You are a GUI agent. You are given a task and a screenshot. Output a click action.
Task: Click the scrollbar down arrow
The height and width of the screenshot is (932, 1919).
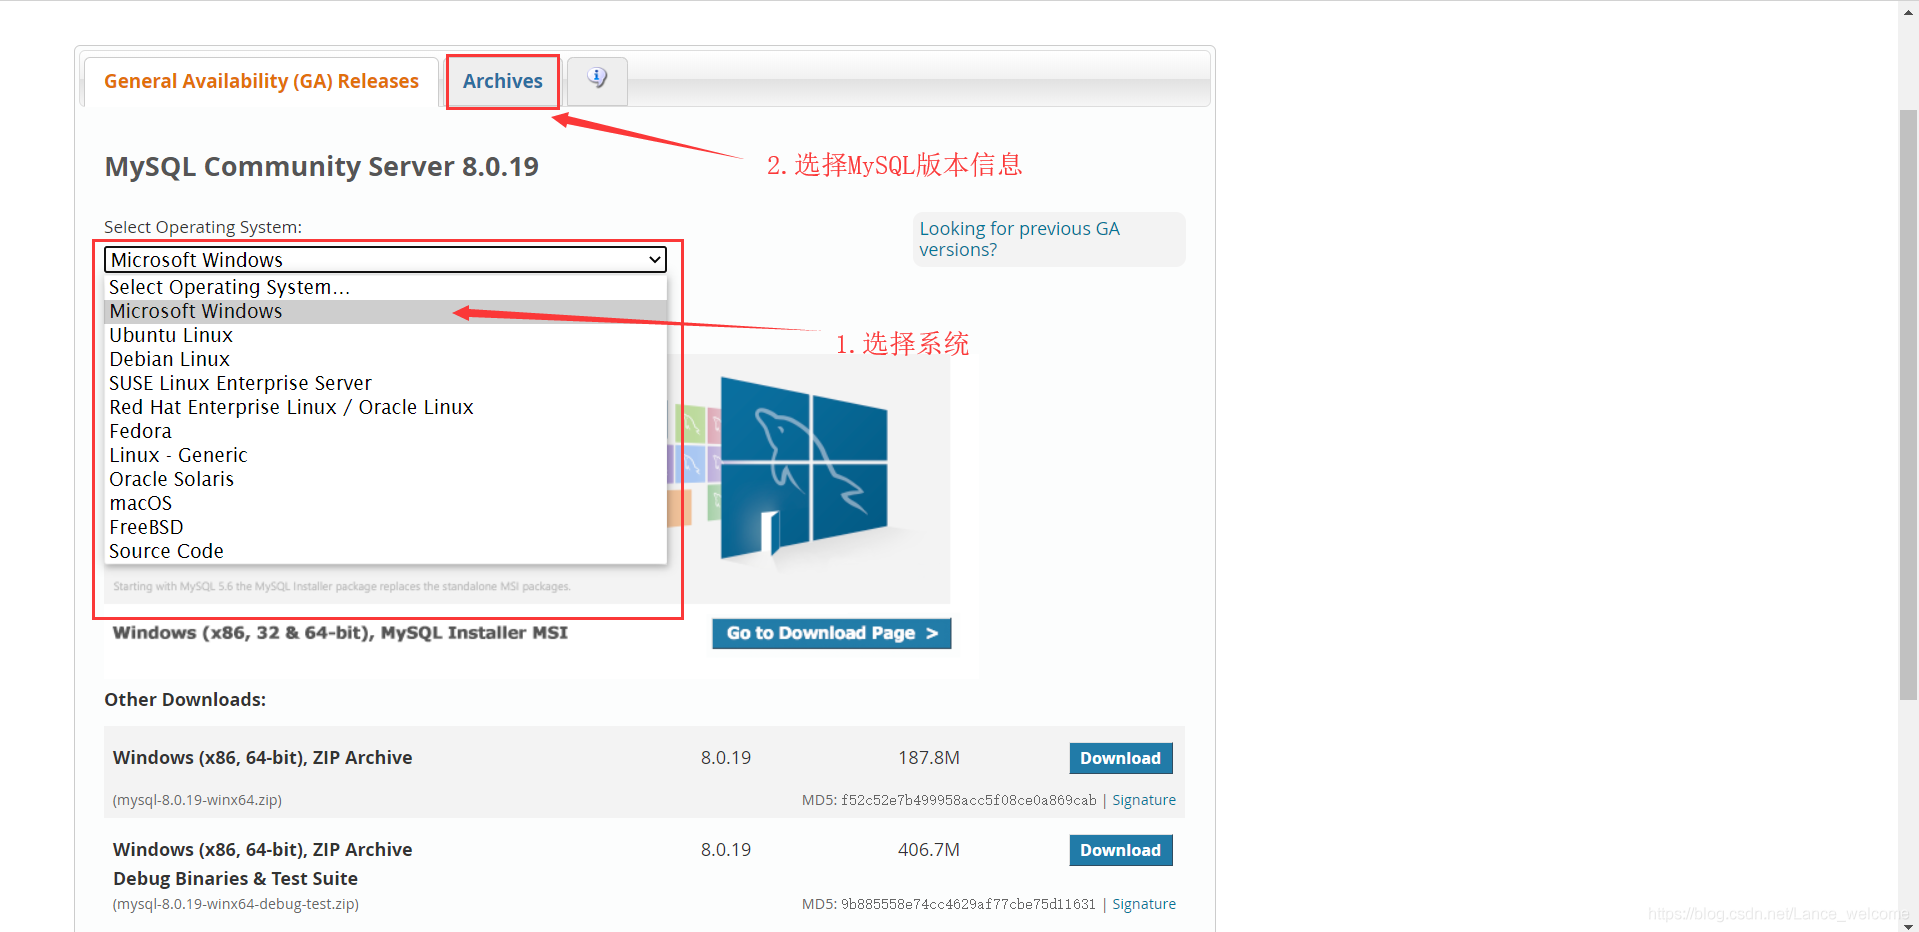coord(1908,924)
